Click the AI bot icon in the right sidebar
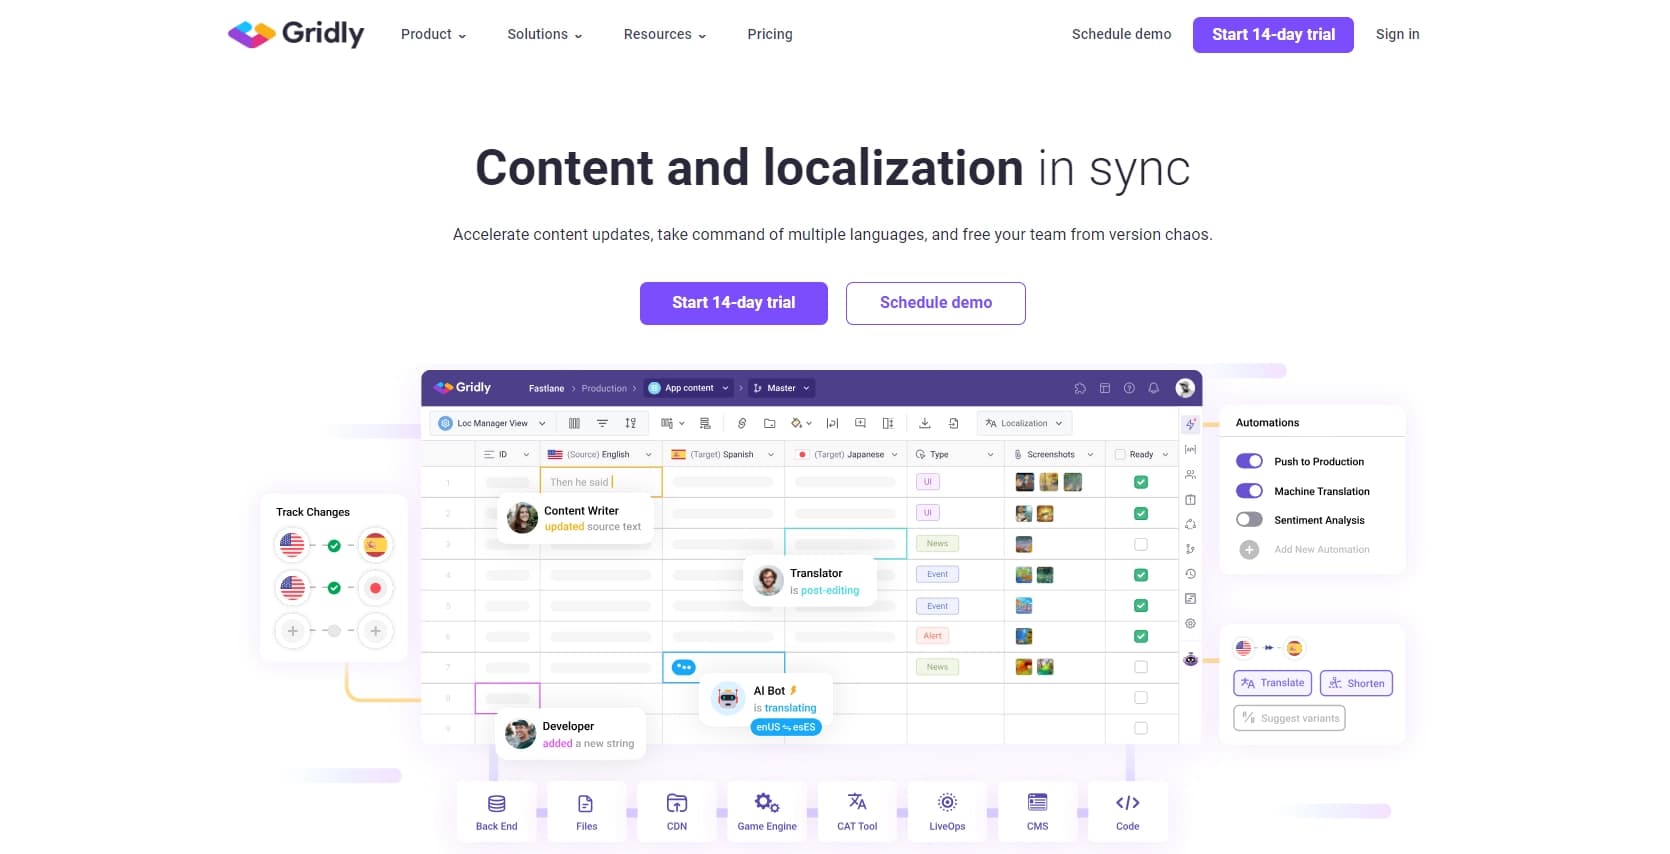 click(1190, 659)
